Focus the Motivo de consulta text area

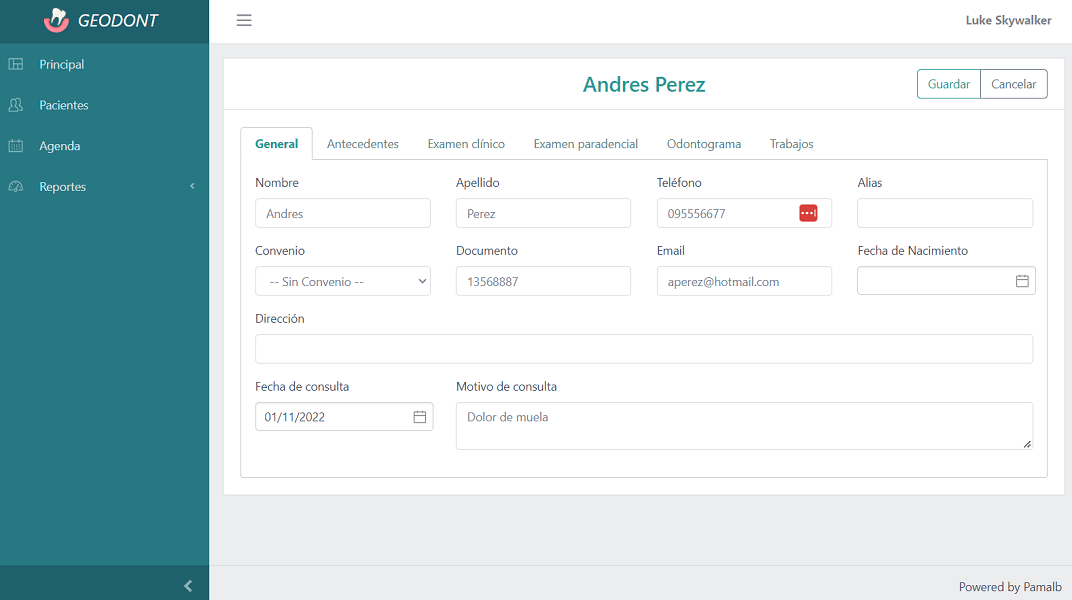point(743,426)
